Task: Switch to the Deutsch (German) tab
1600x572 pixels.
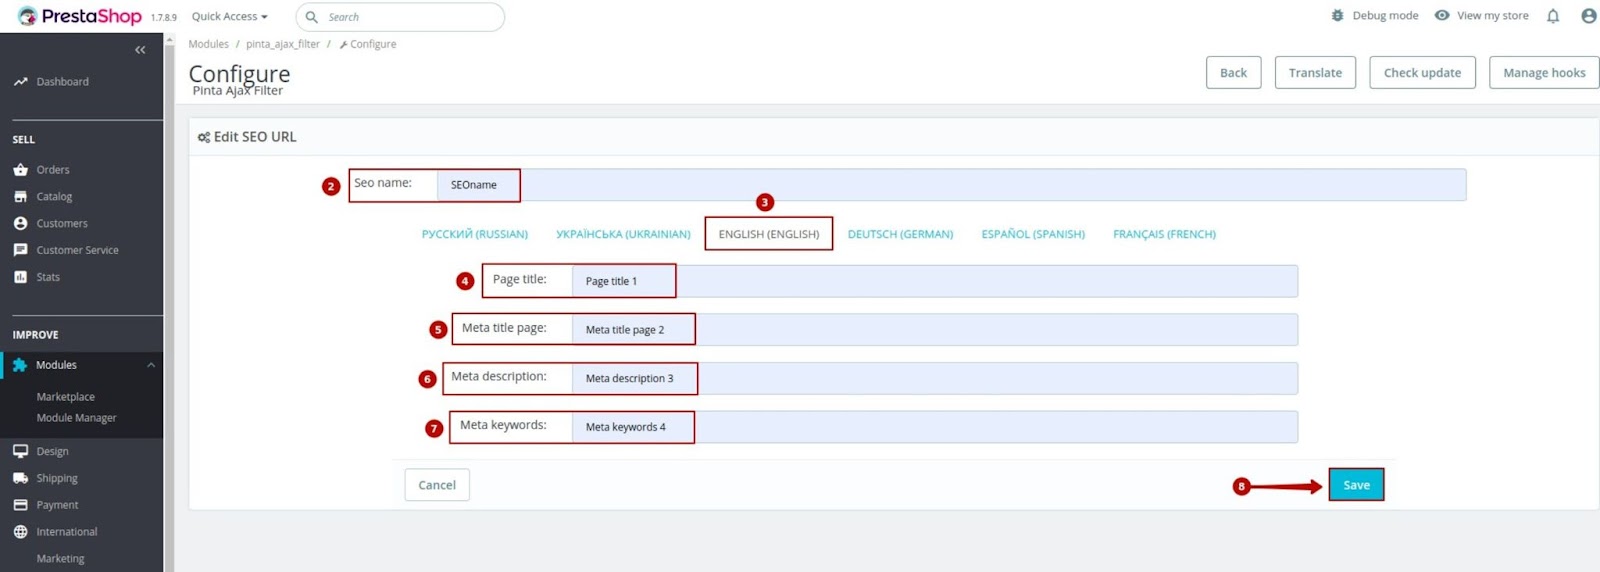Action: point(900,234)
